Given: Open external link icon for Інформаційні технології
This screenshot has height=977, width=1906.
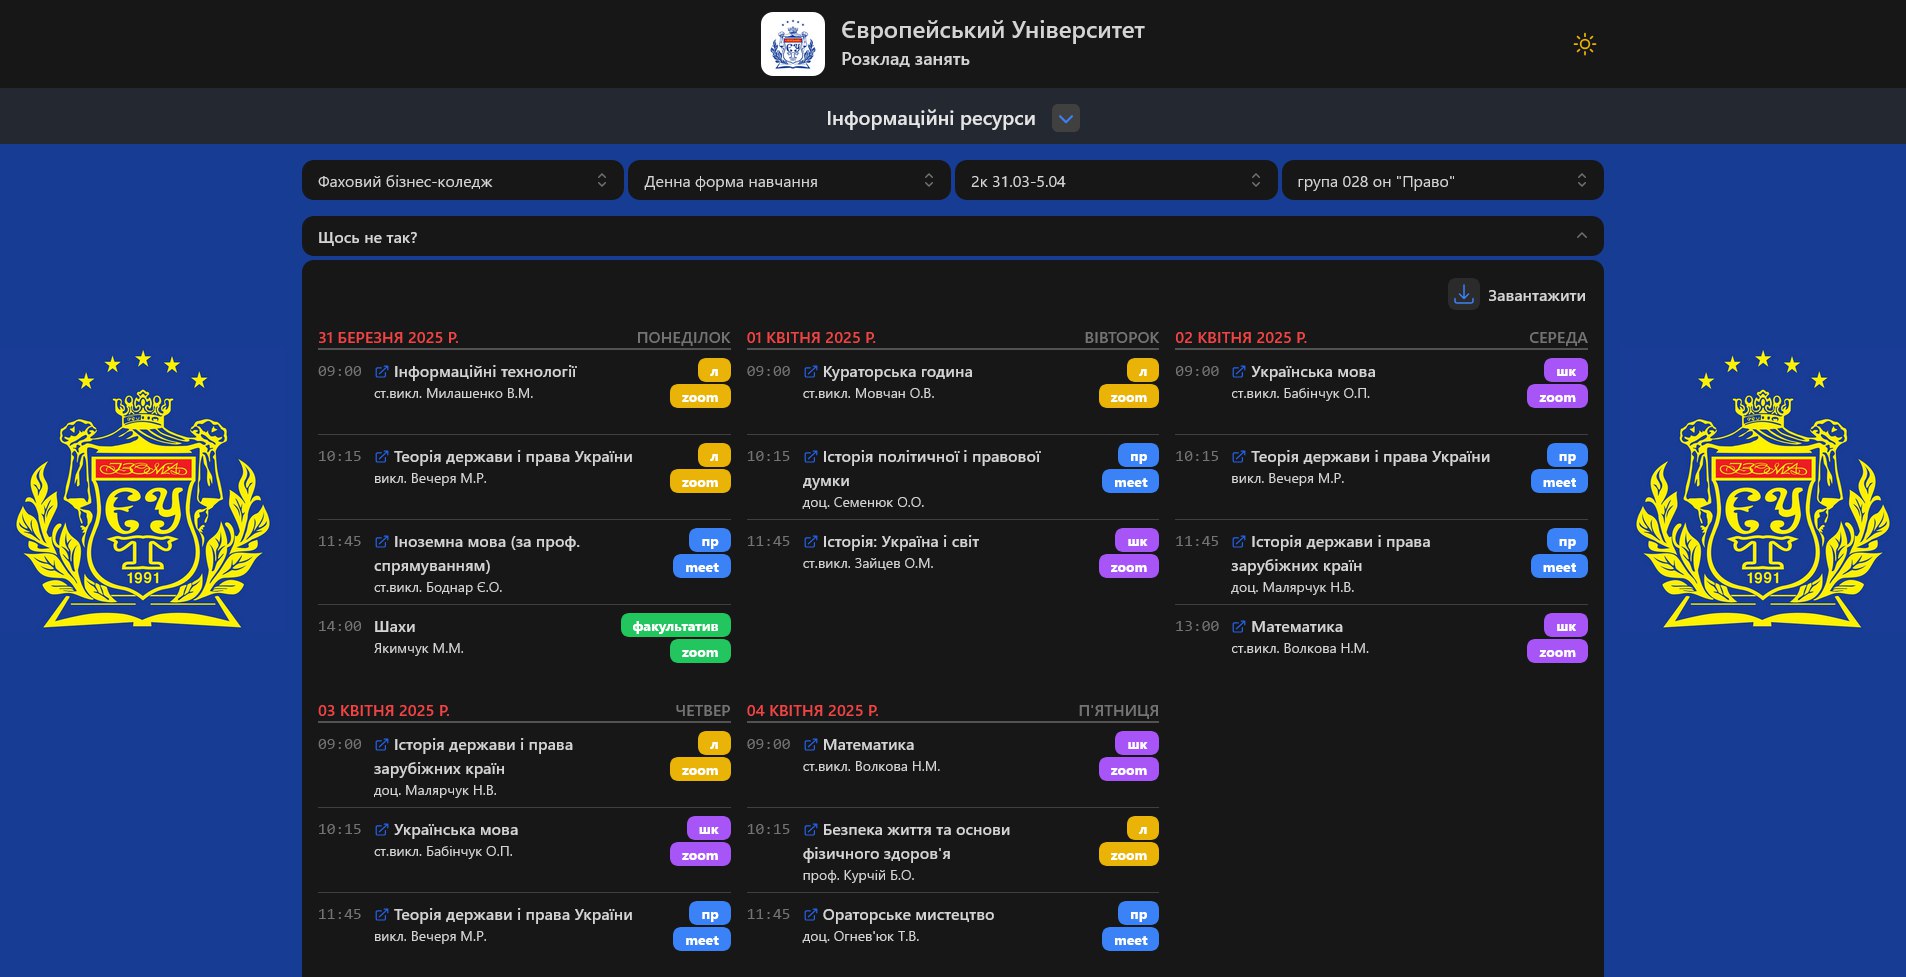Looking at the screenshot, I should coord(381,372).
